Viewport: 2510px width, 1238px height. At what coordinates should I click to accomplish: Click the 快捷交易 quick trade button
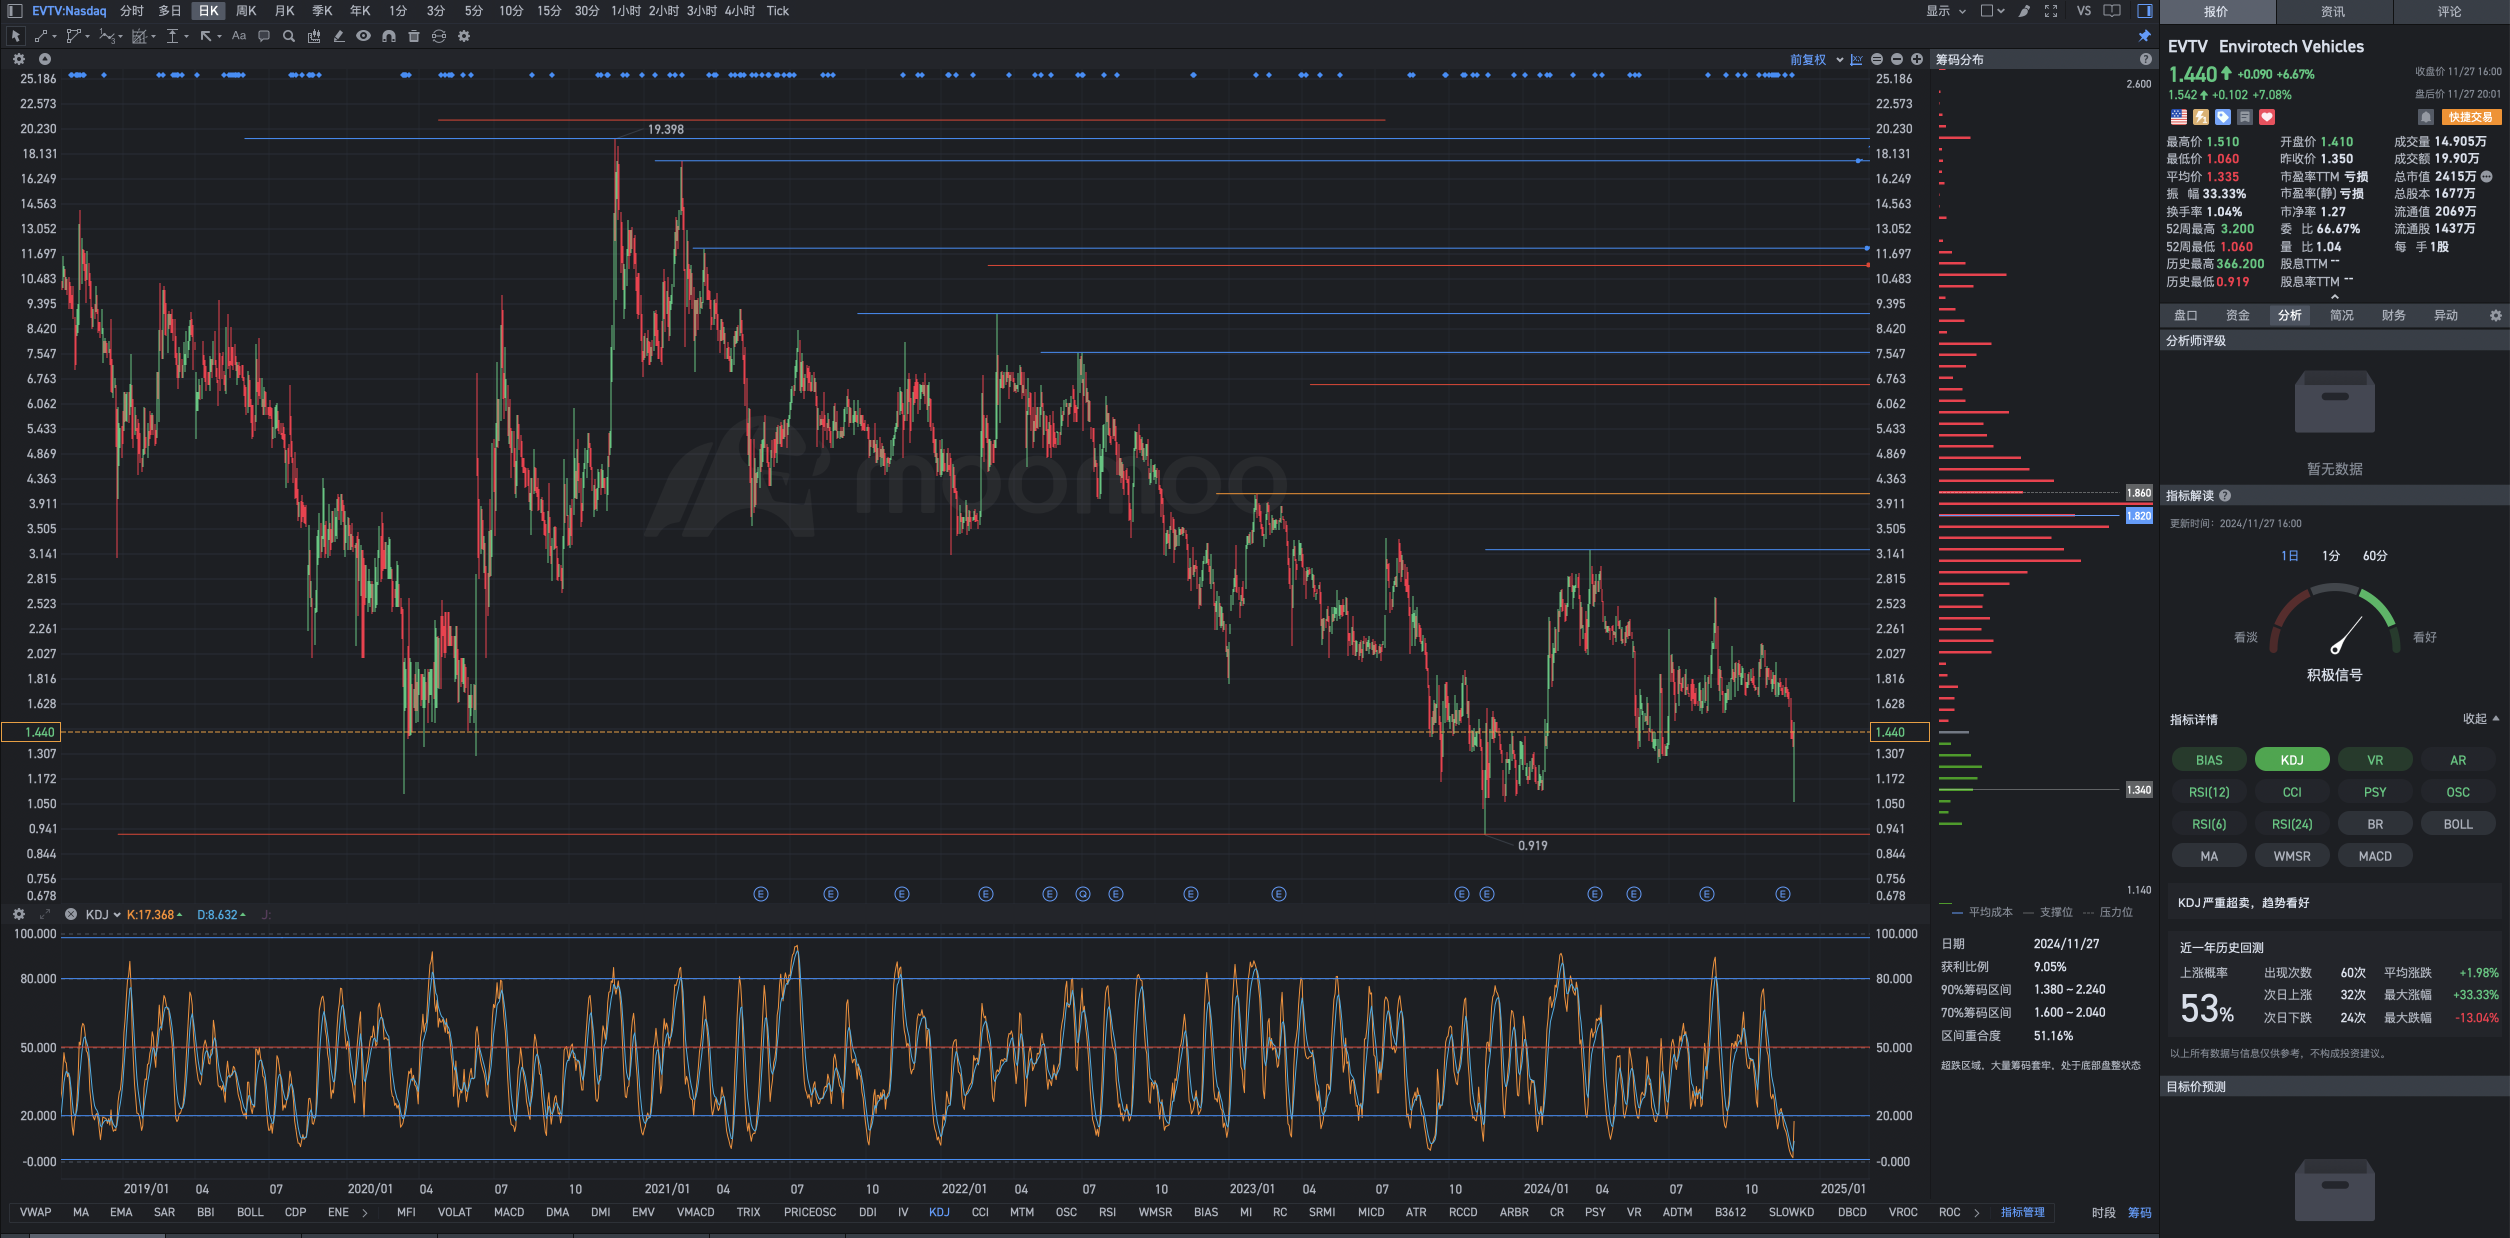[2470, 117]
